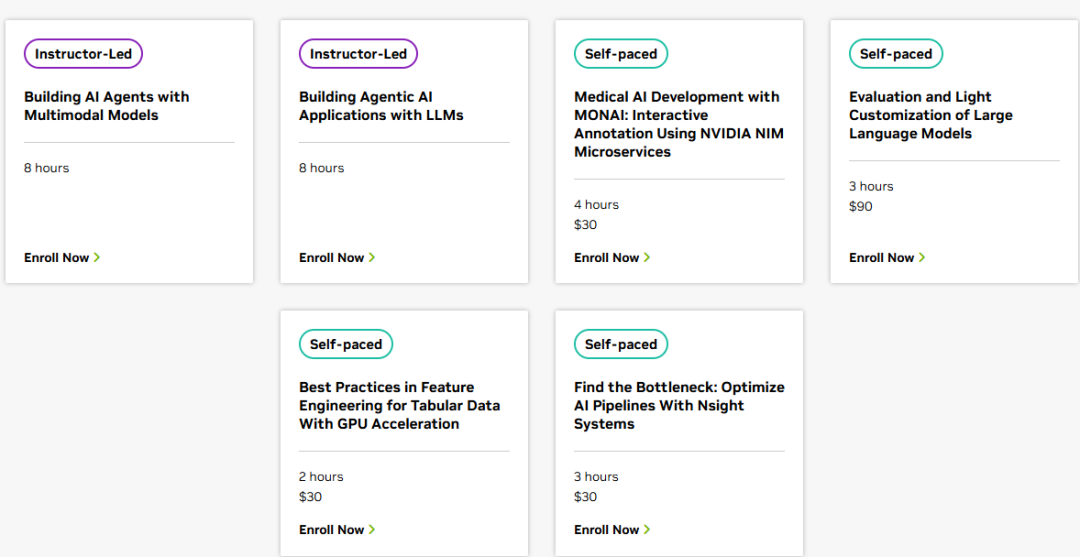
Task: Open the Building Agentic AI Applications with LLMs title
Action: tap(380, 106)
